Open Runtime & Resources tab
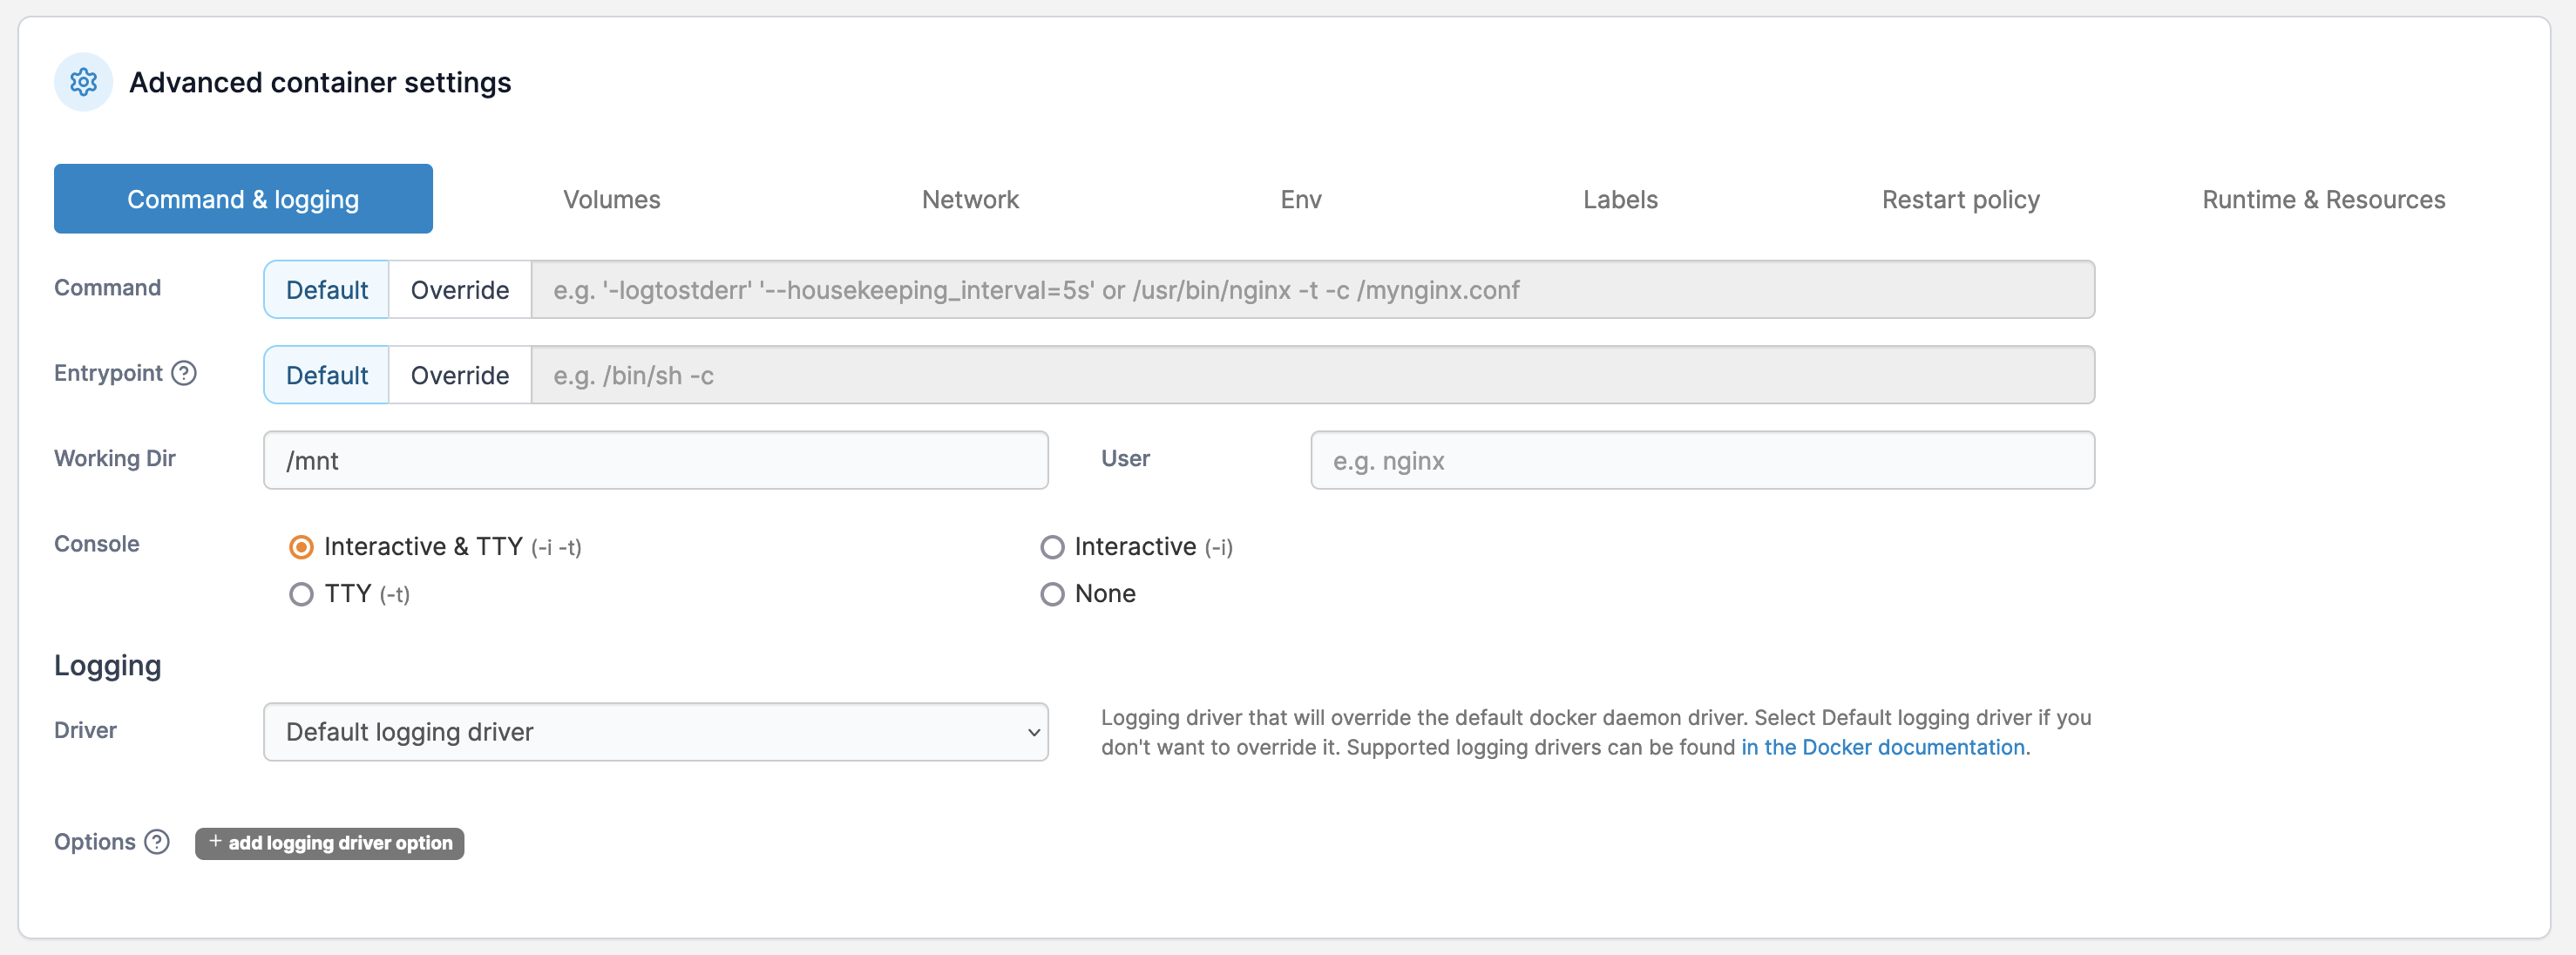 [2323, 199]
